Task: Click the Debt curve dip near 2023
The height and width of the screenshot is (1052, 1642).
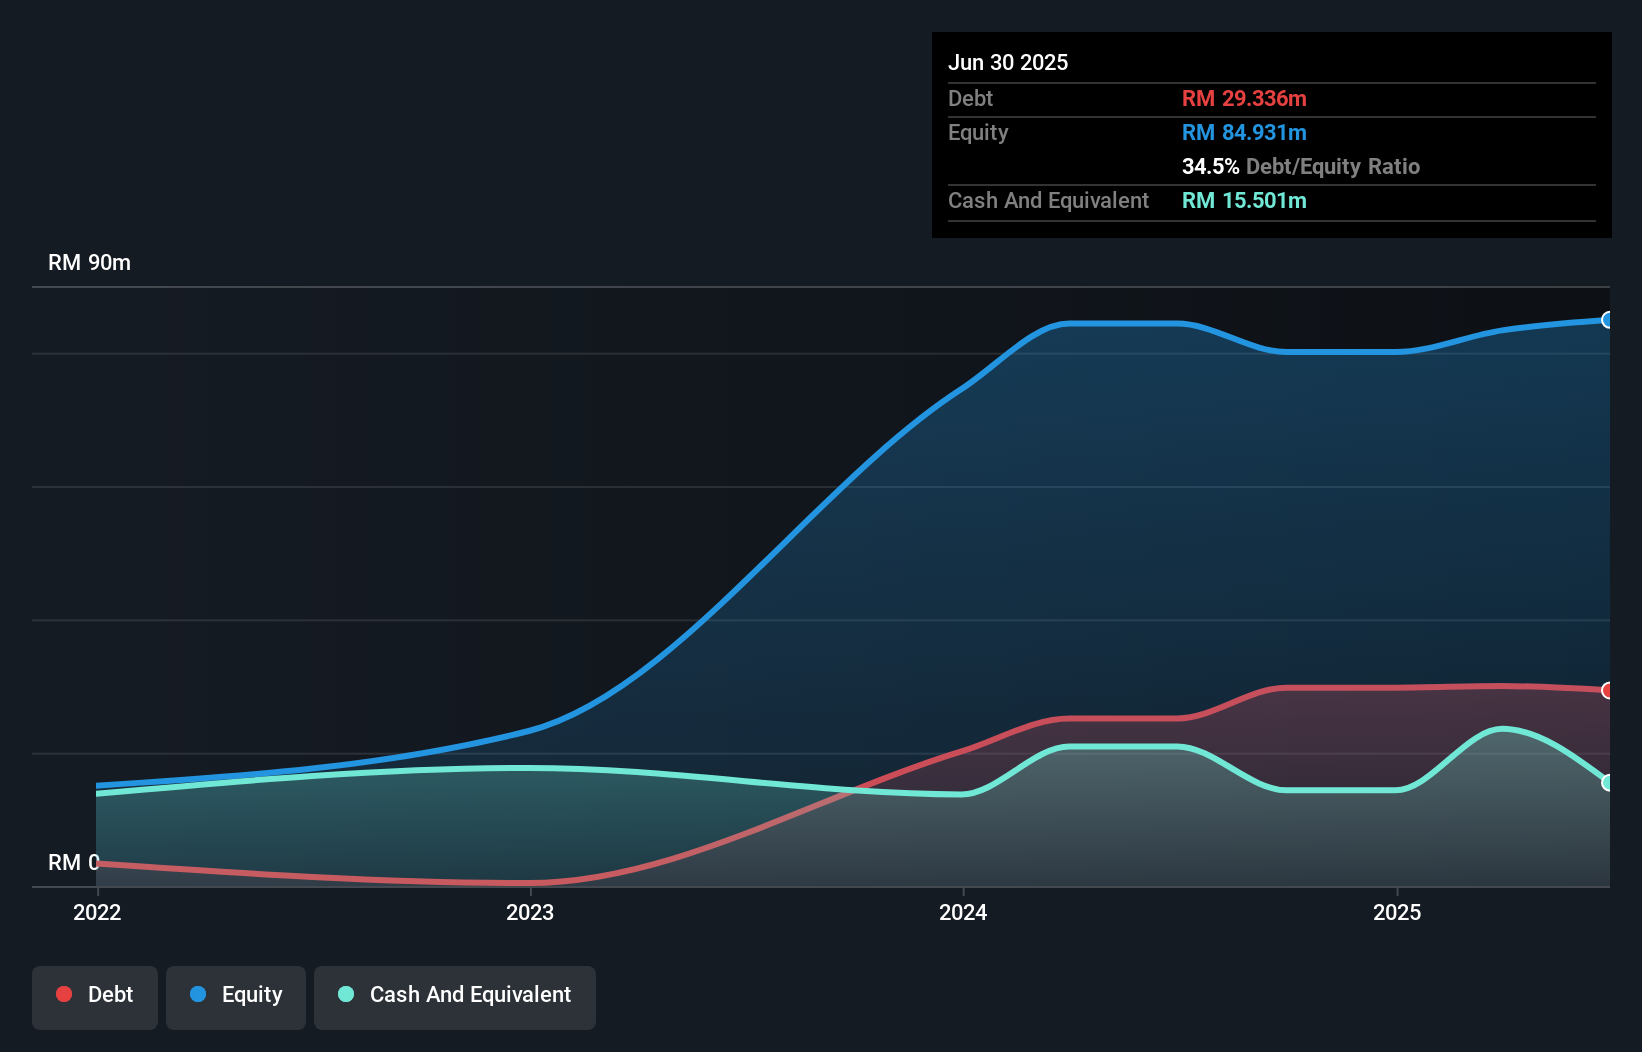Action: 530,884
